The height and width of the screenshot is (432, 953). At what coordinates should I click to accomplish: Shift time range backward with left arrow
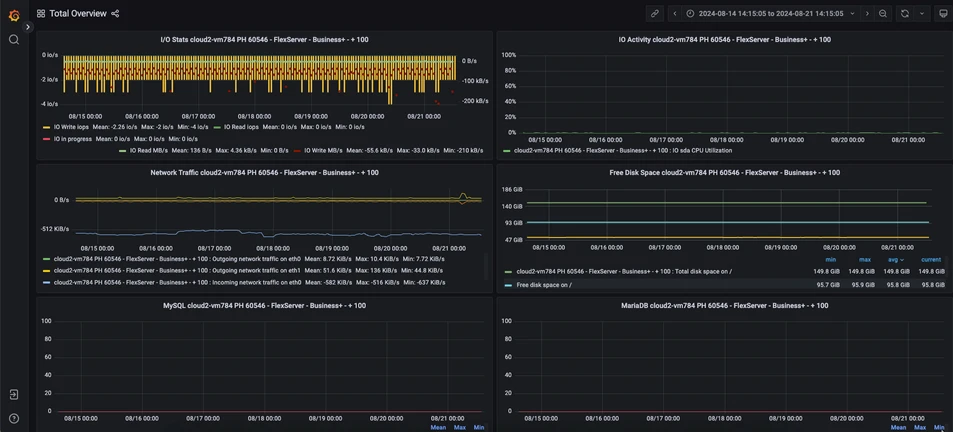coord(675,14)
